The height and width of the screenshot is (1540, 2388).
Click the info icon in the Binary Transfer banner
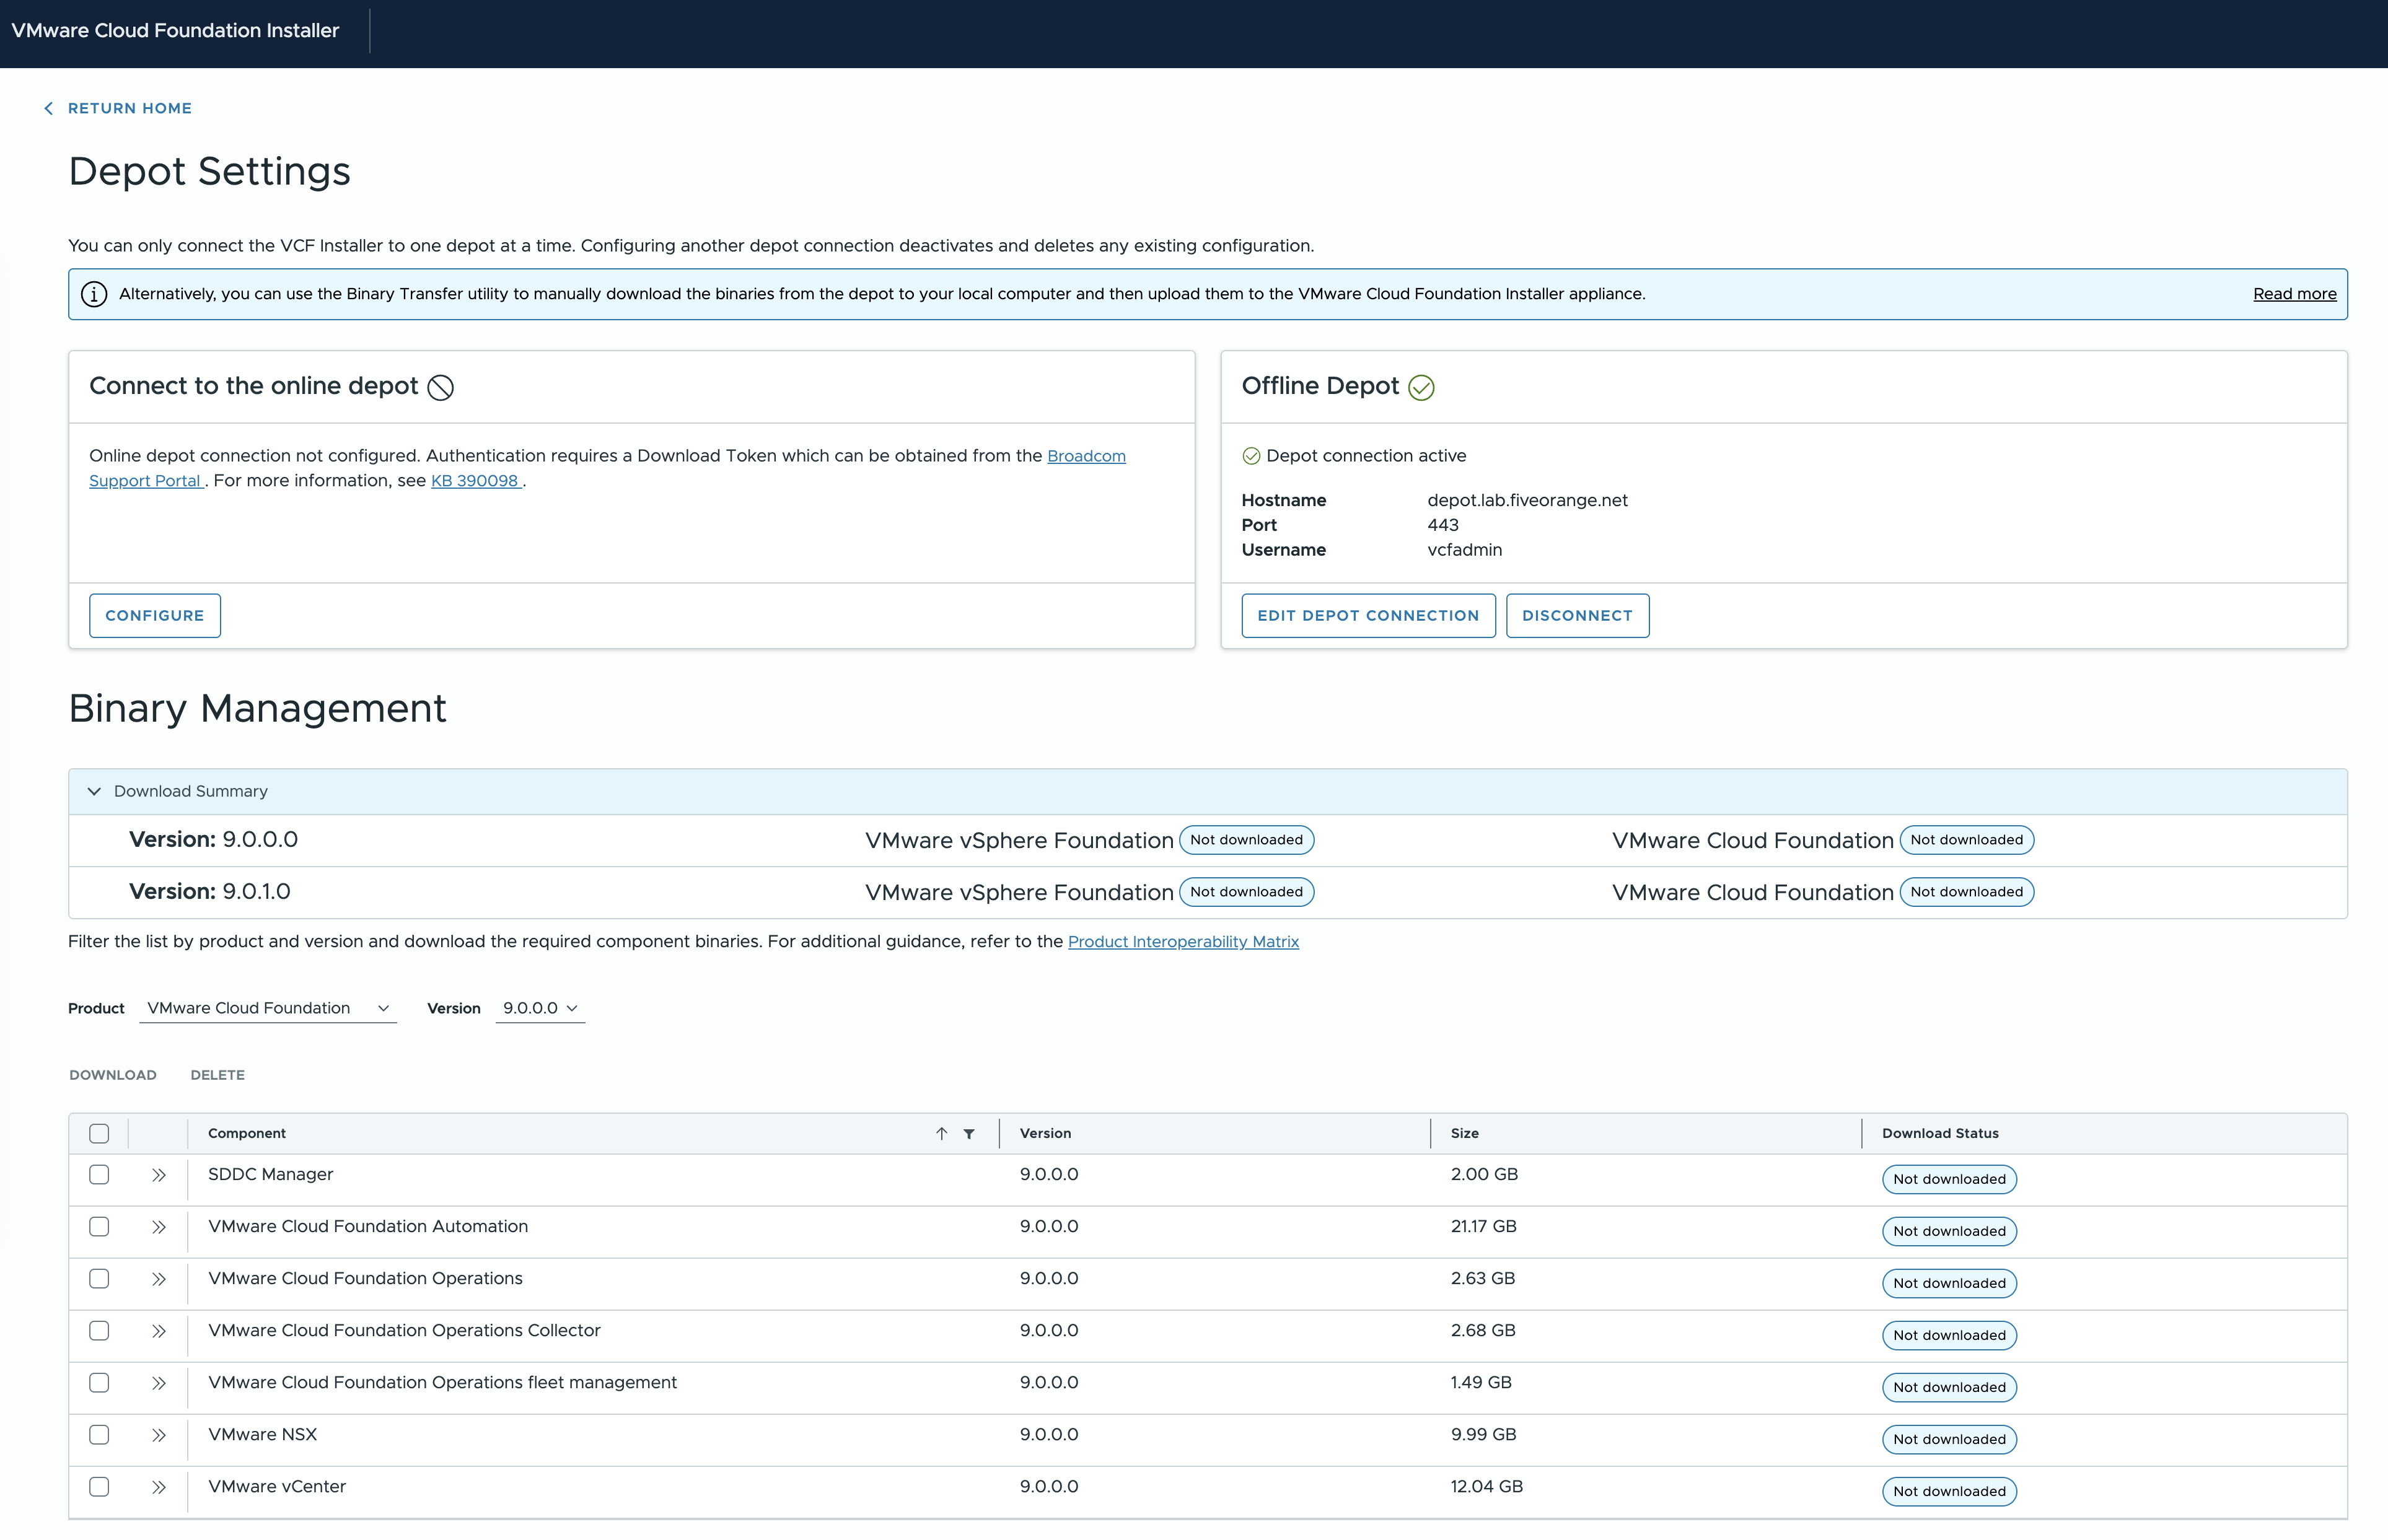click(94, 294)
